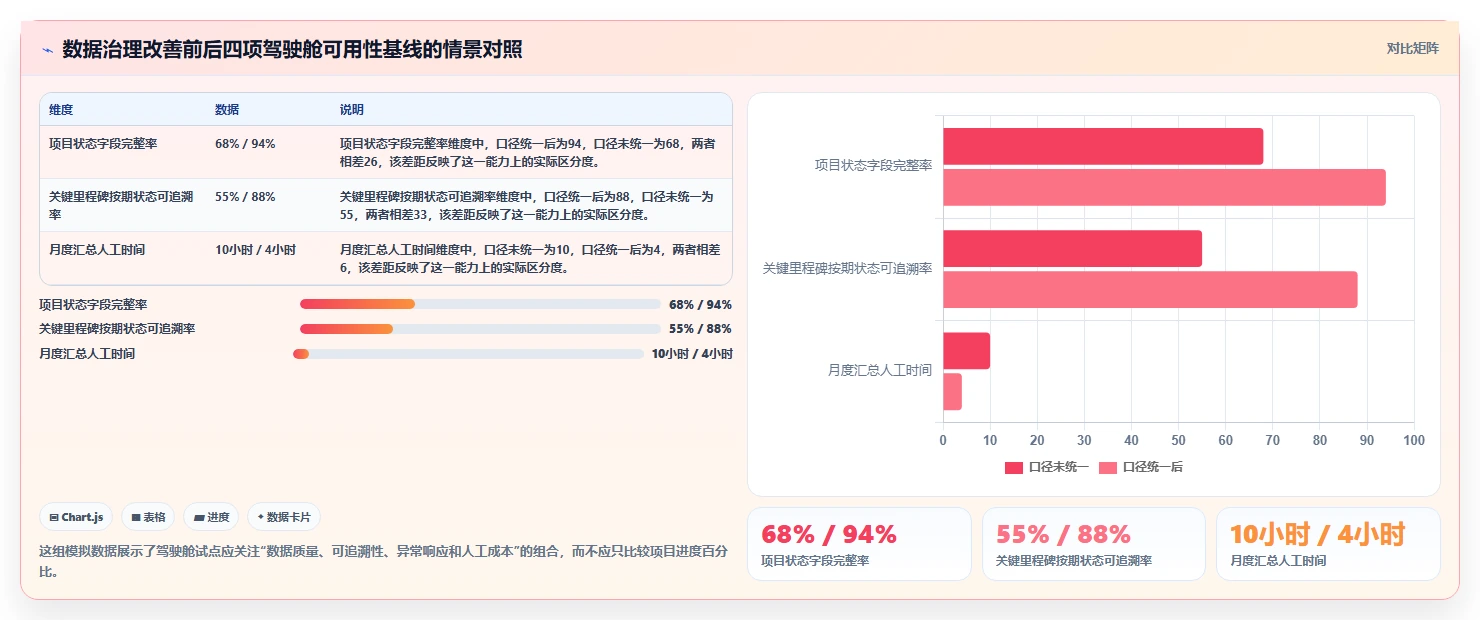Viewport: 1480px width, 620px height.
Task: Open the 68% / 94% data card
Action: [x=859, y=544]
